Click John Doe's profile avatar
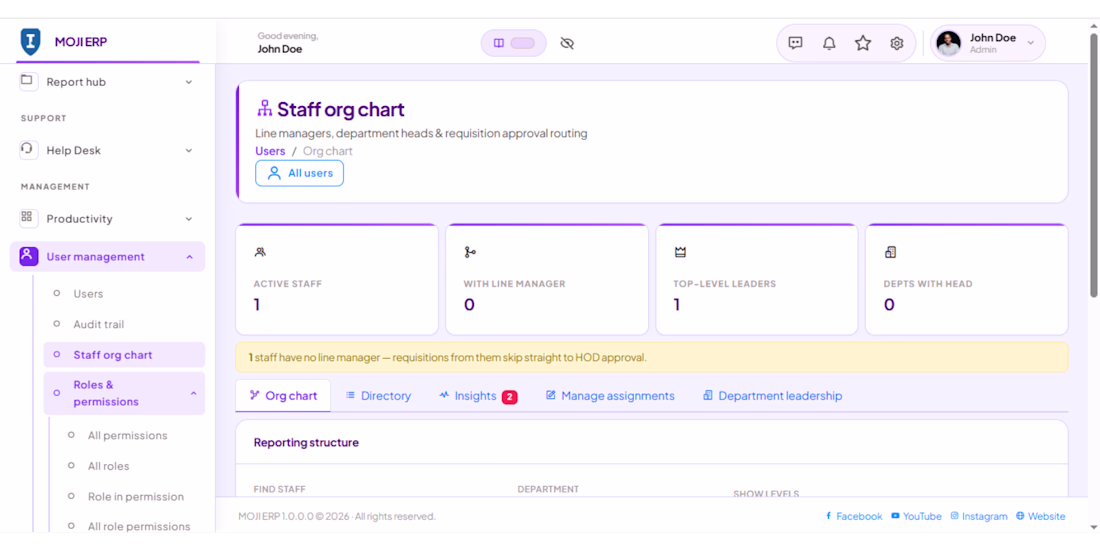This screenshot has height=550, width=1100. coord(948,43)
